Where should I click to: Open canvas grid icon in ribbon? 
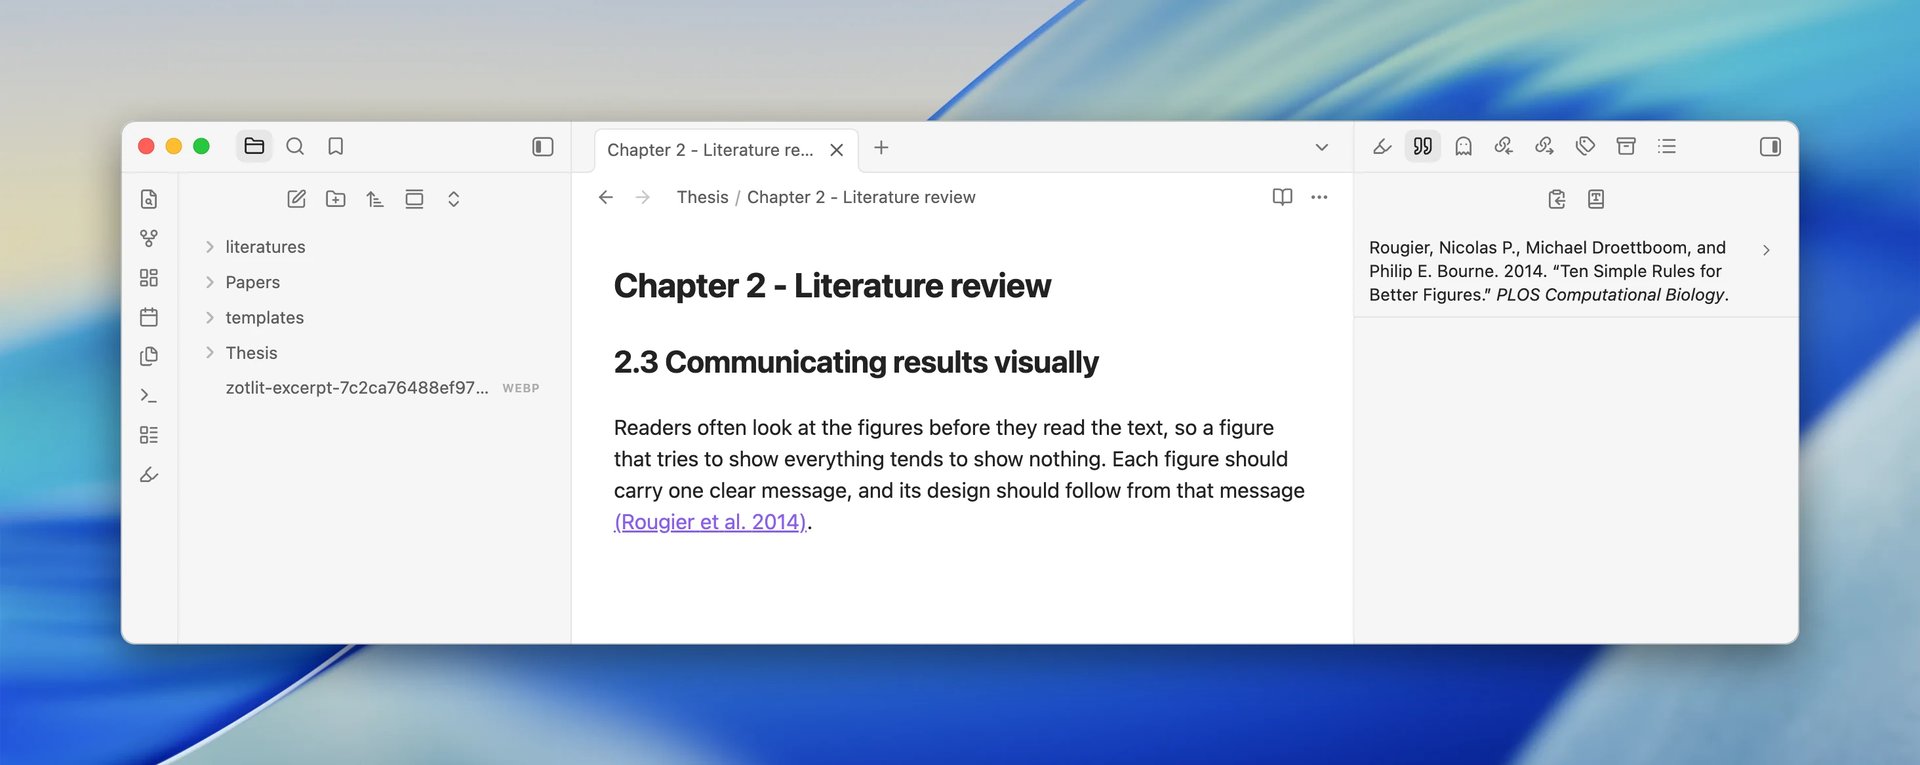pyautogui.click(x=149, y=277)
